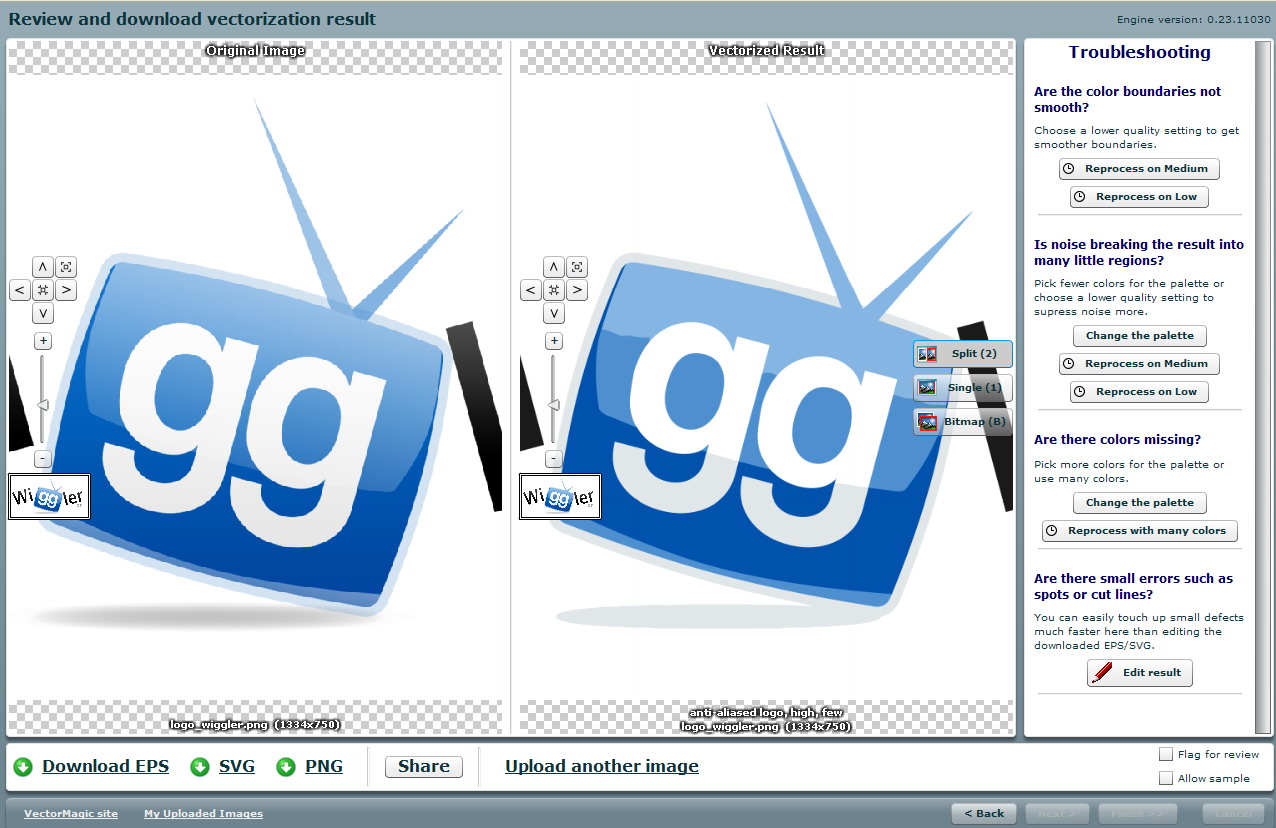Viewport: 1276px width, 828px height.
Task: Click the noise breaking result question heading
Action: point(1139,252)
